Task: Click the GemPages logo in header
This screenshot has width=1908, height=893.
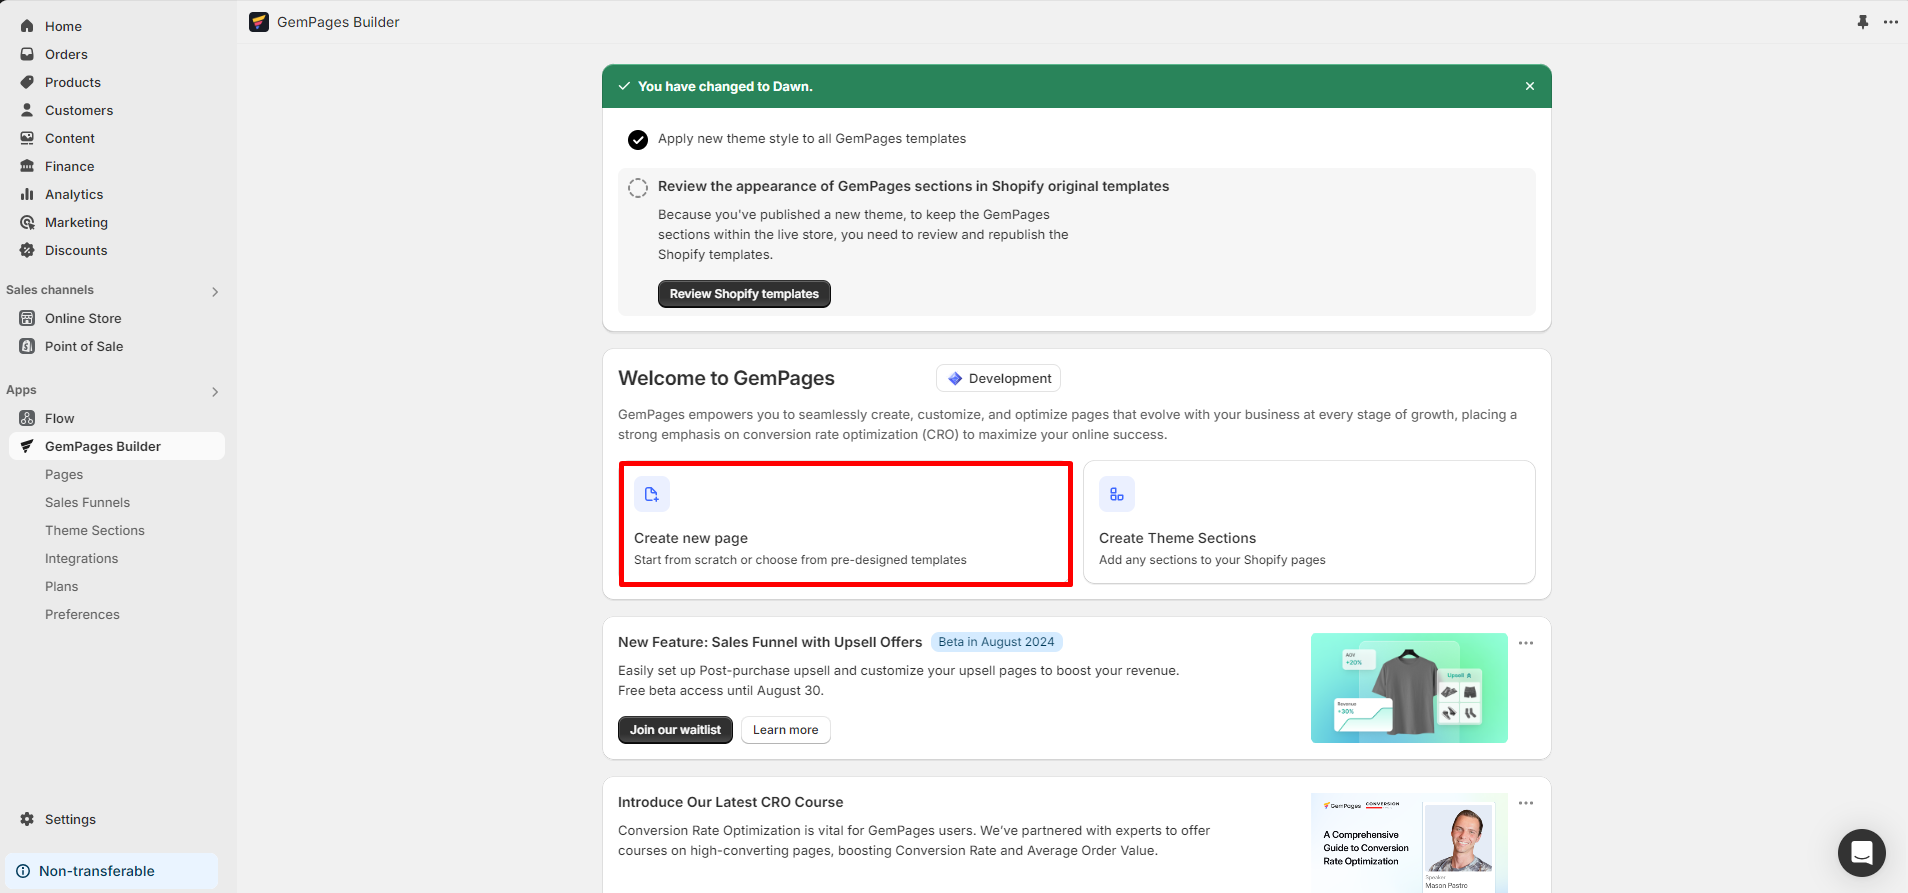Action: click(259, 22)
